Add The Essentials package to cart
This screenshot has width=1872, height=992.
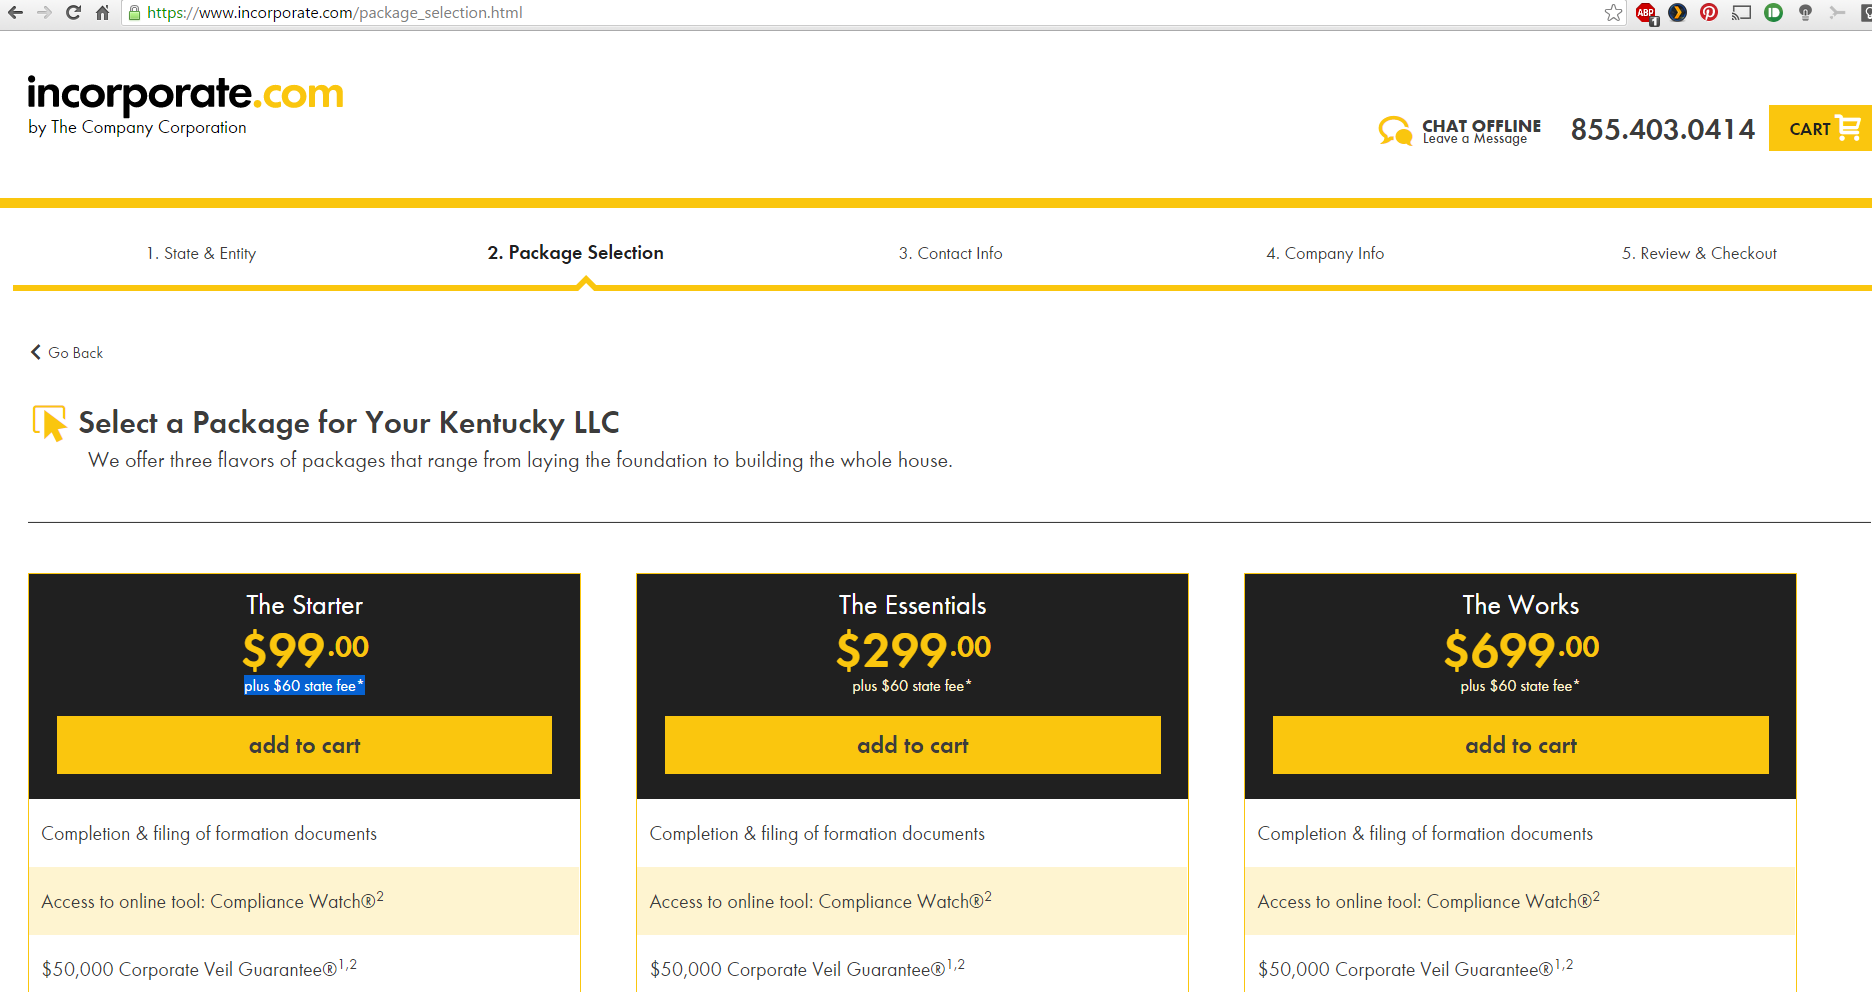coord(913,745)
